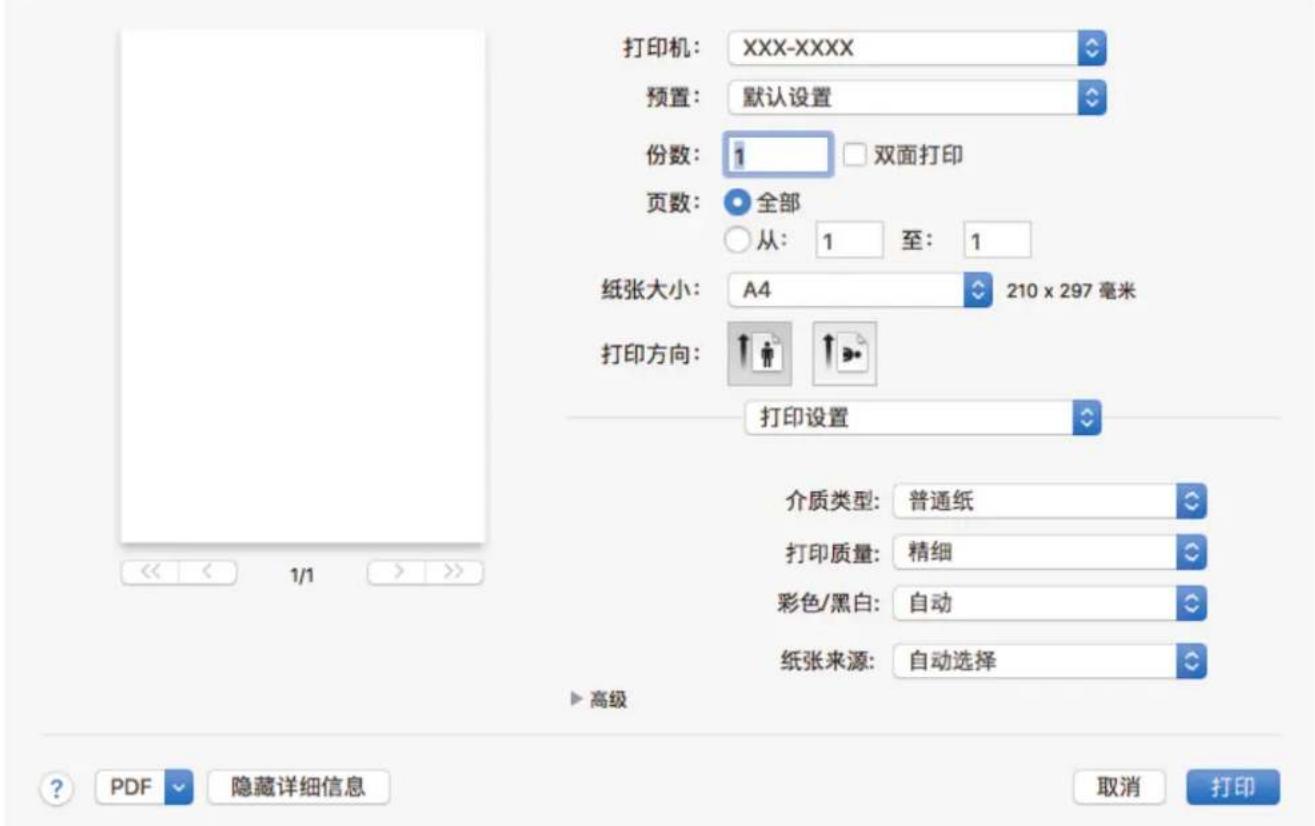The height and width of the screenshot is (826, 1315).
Task: Go to previous preview page
Action: (207, 571)
